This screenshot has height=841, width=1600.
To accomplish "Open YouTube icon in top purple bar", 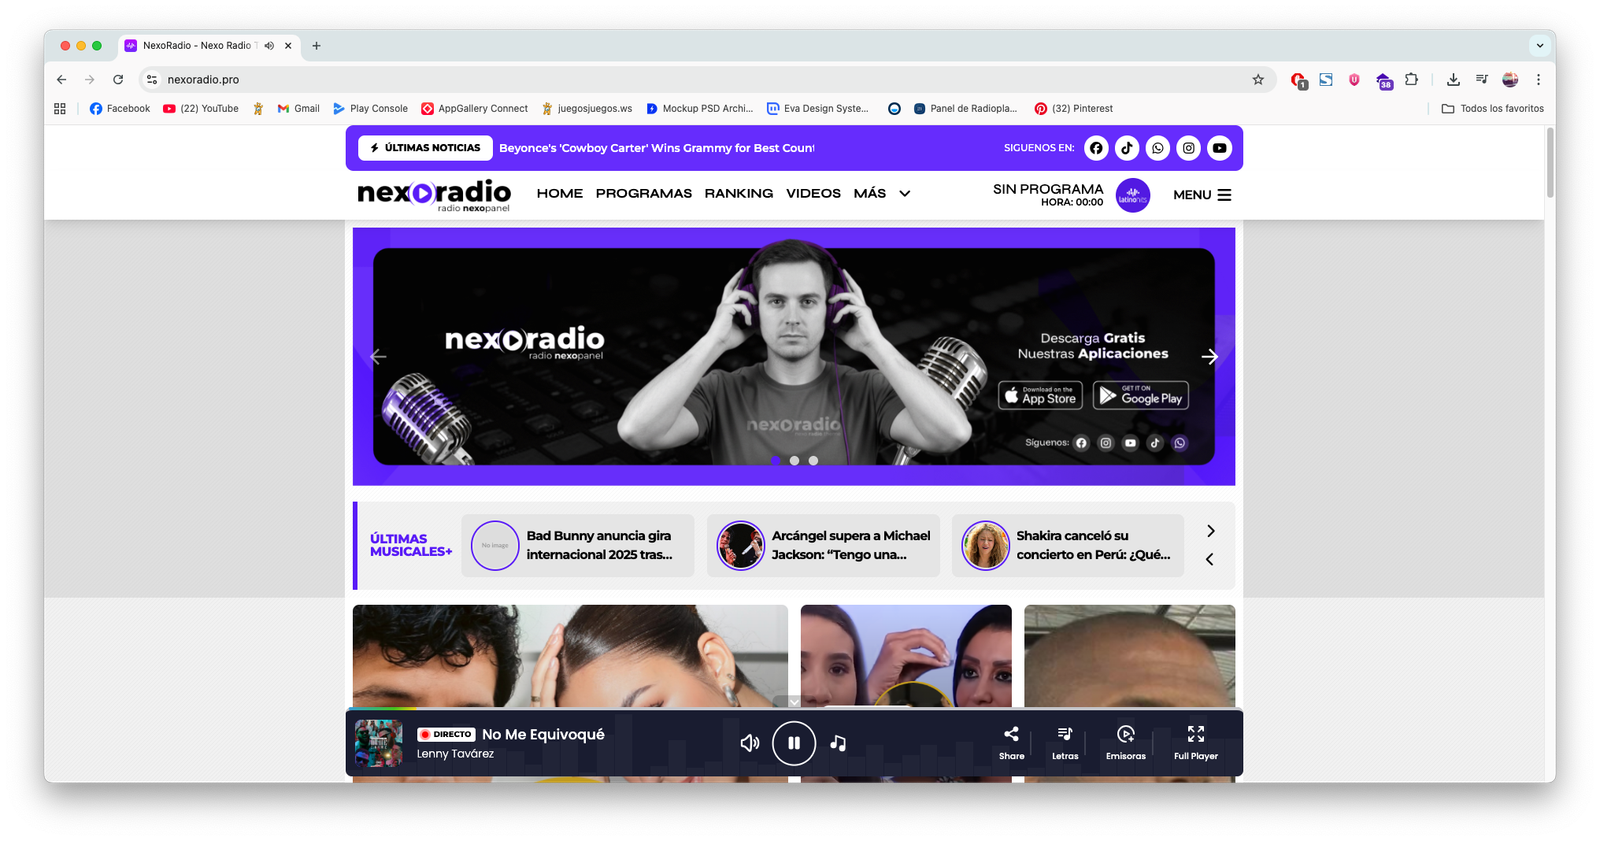I will 1220,148.
